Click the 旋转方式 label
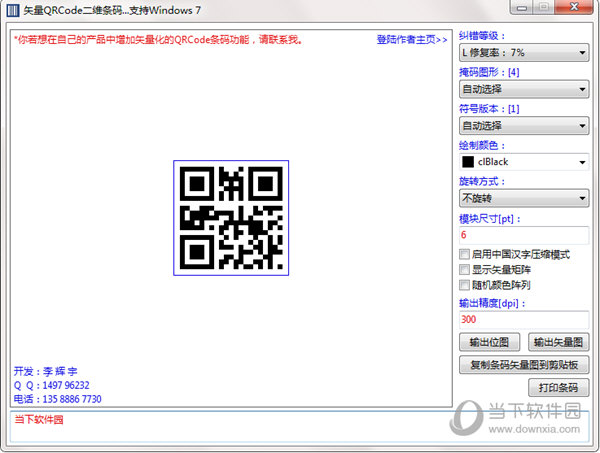Image resolution: width=600 pixels, height=453 pixels. click(x=482, y=181)
